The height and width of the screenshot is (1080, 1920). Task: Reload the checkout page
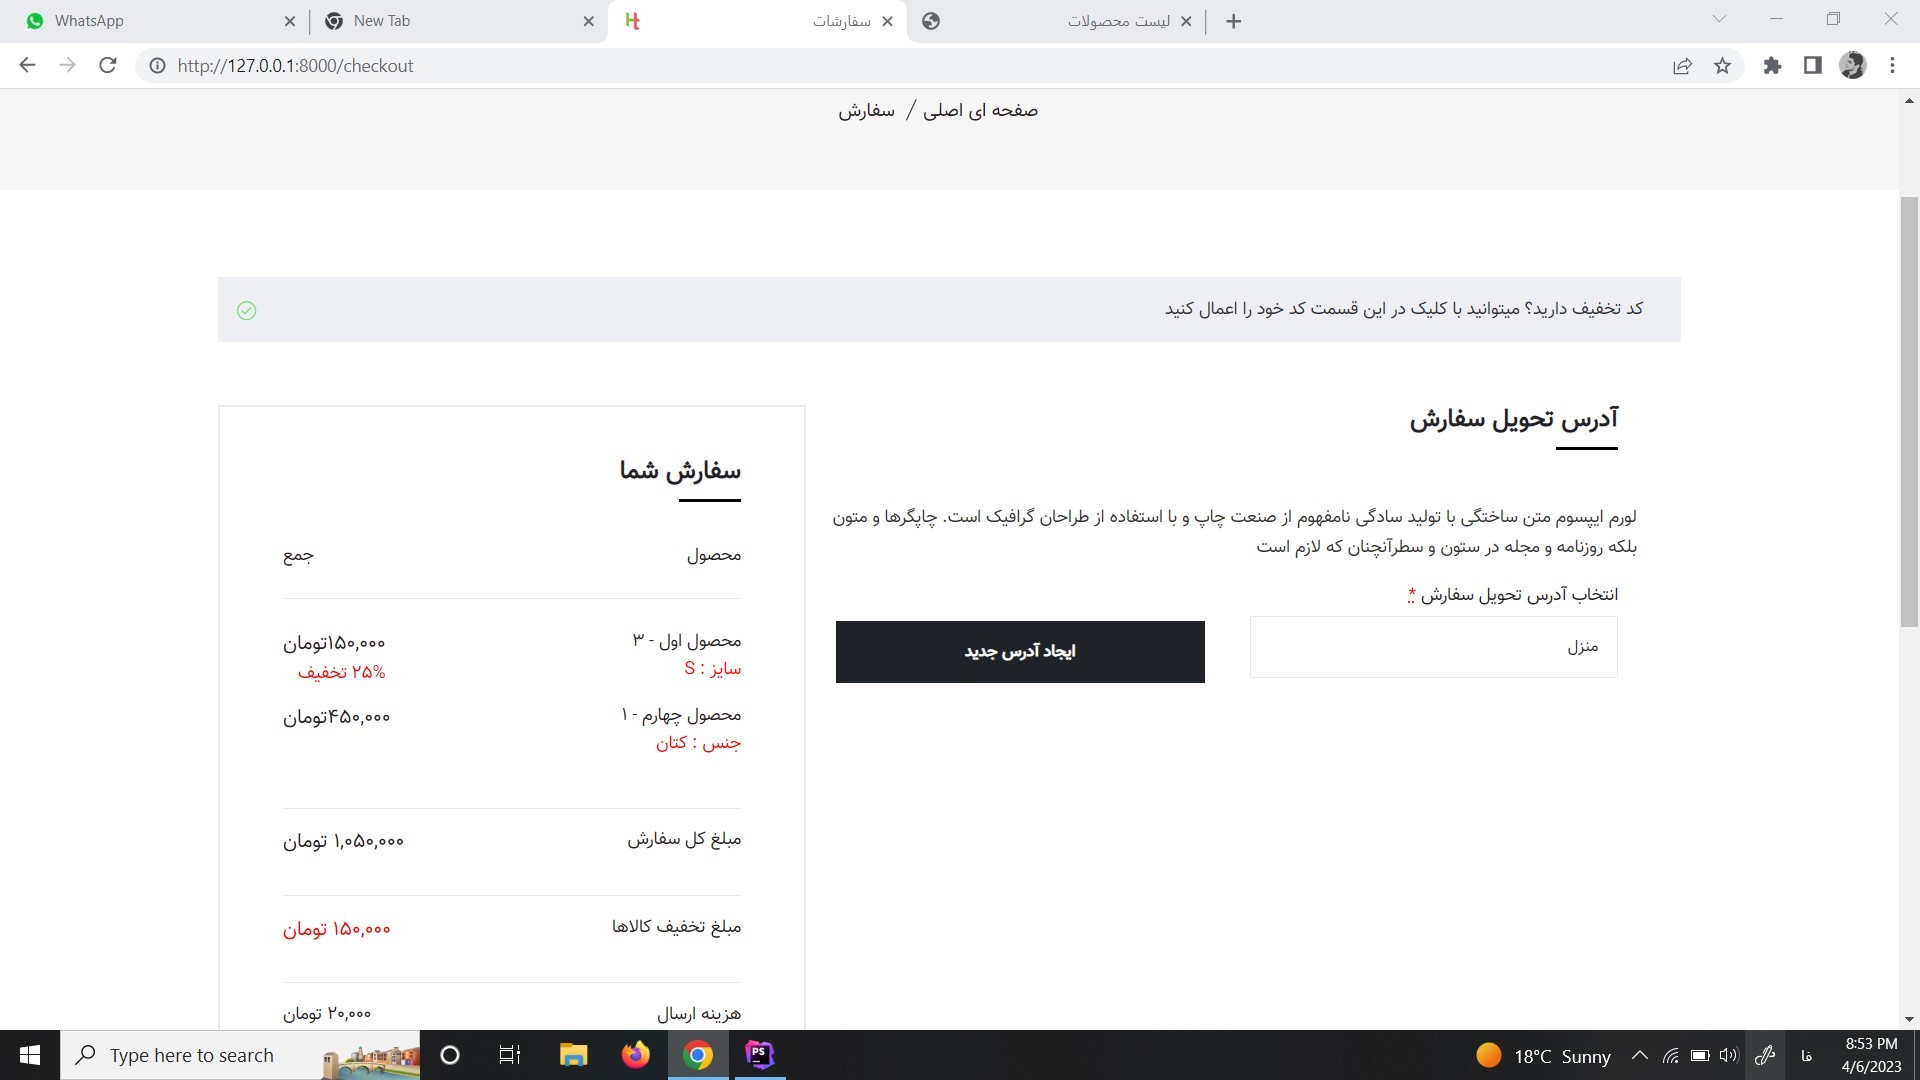tap(108, 65)
